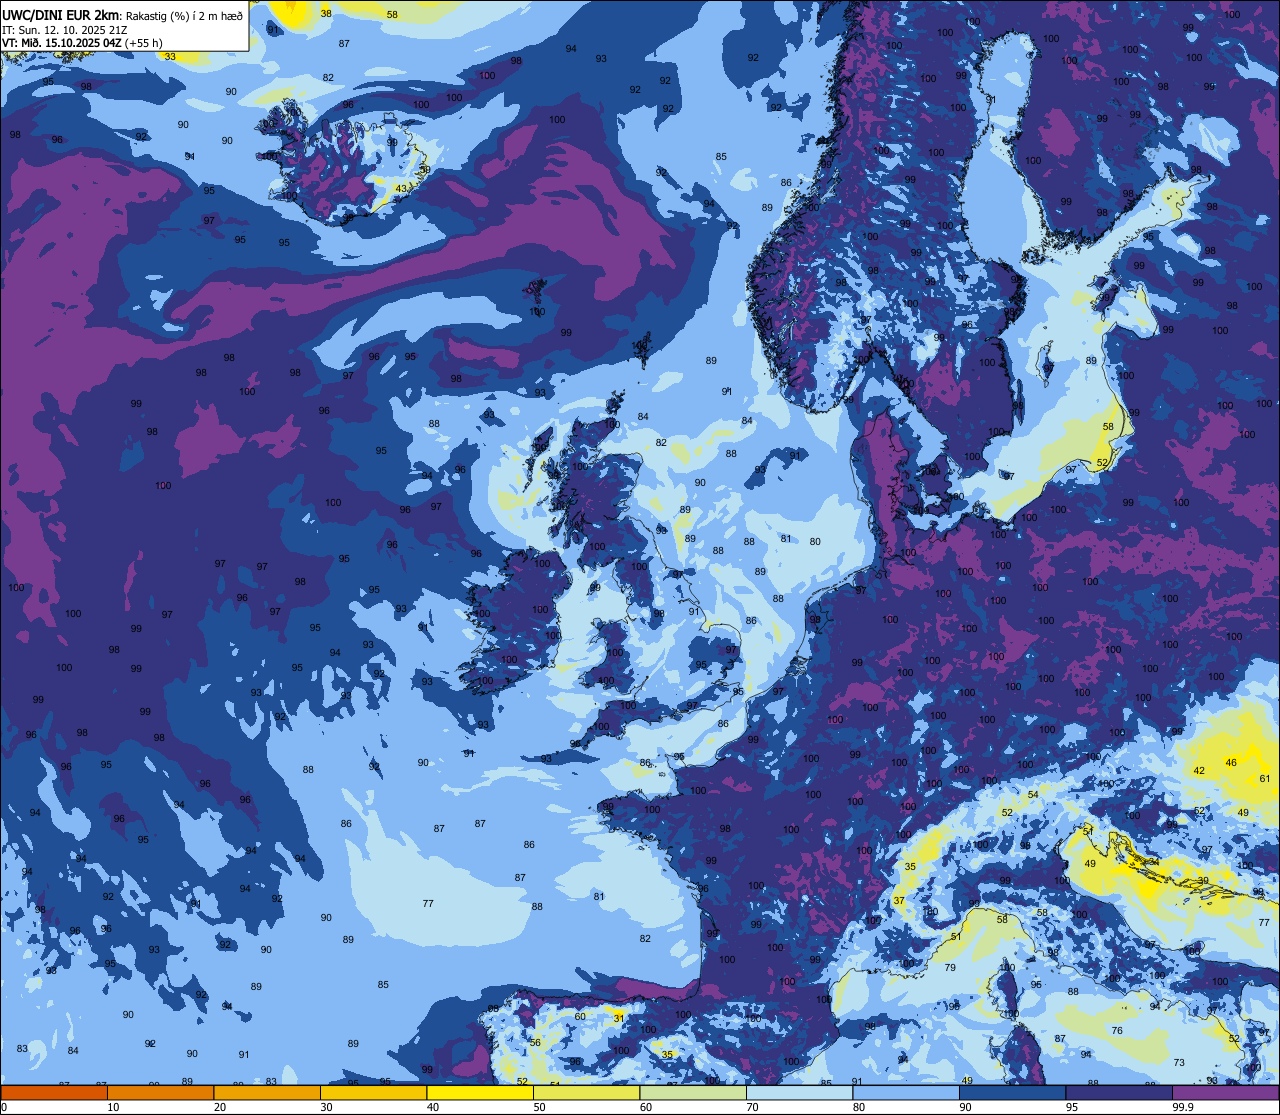Click the '76' humidity value on map
Screen dimensions: 1280x1115
[1117, 1031]
